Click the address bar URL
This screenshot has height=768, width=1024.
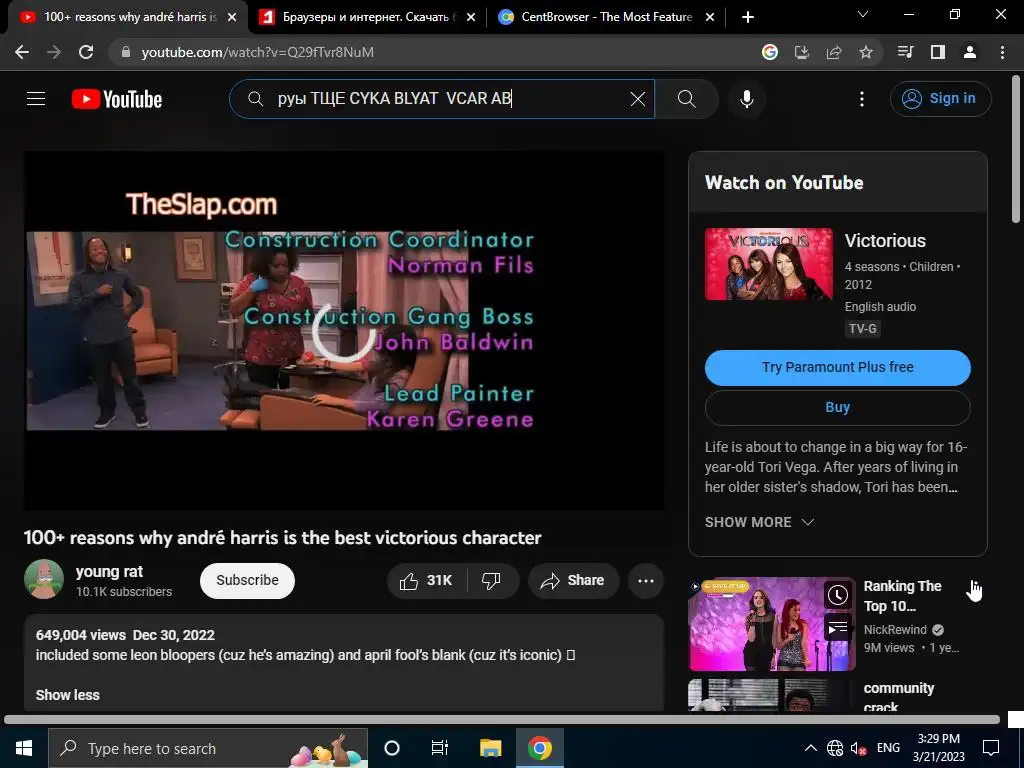point(257,52)
